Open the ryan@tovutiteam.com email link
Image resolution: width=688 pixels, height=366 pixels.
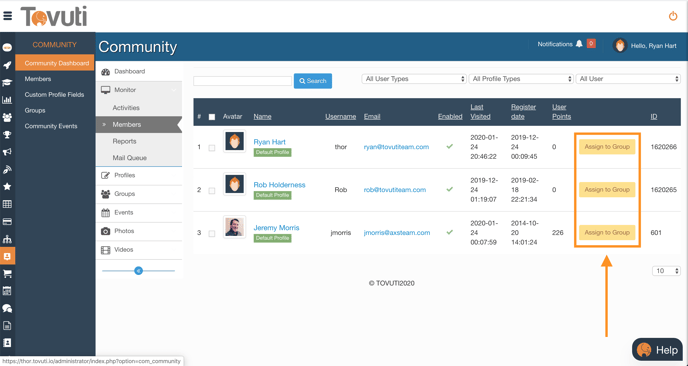point(396,147)
